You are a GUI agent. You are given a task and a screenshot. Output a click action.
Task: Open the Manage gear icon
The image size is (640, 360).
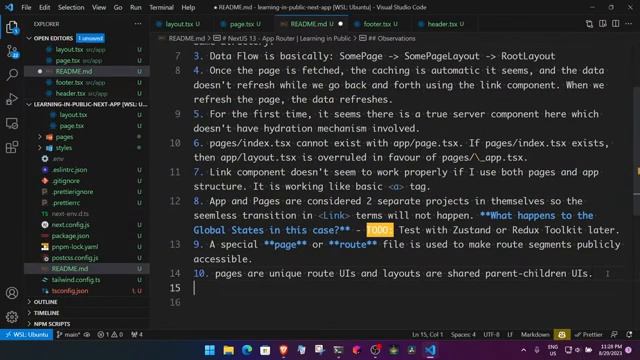tap(12, 316)
